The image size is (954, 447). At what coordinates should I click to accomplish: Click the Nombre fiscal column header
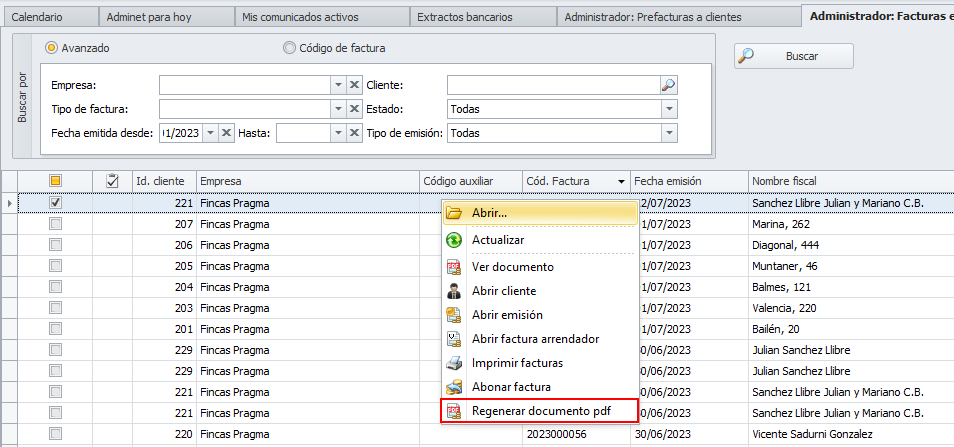click(x=851, y=181)
